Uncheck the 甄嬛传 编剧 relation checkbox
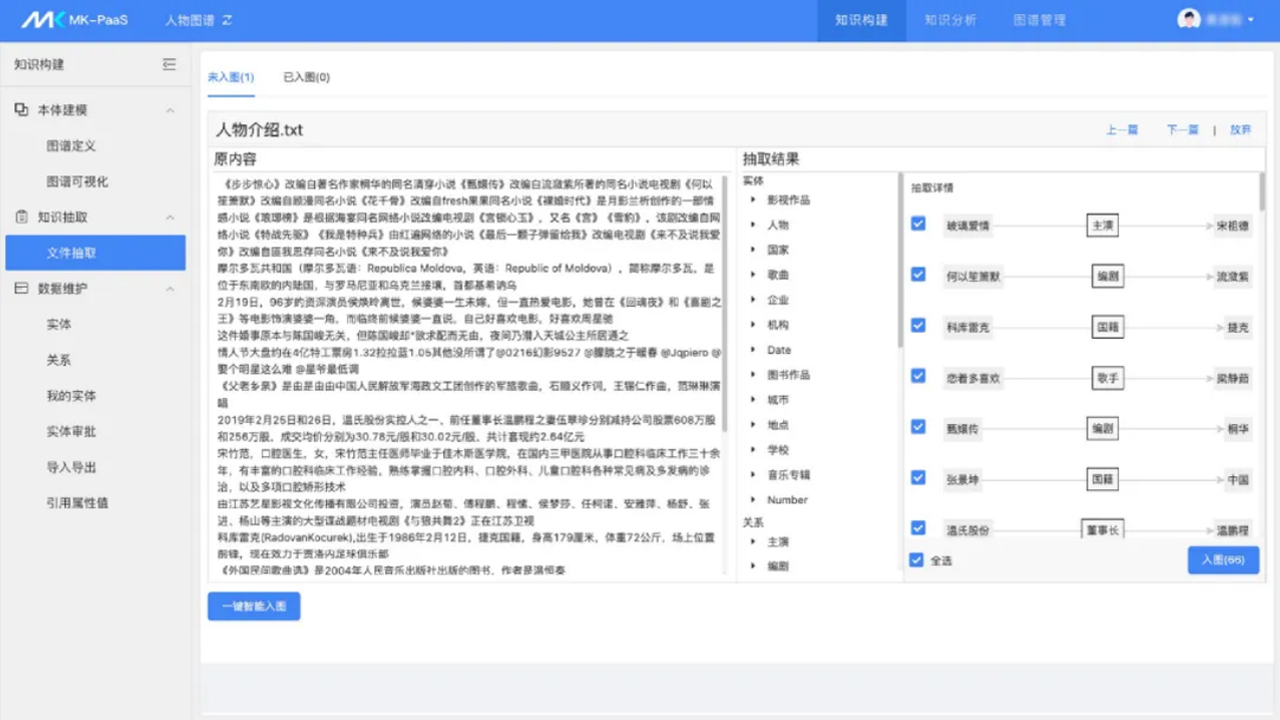This screenshot has width=1280, height=720. (x=918, y=427)
